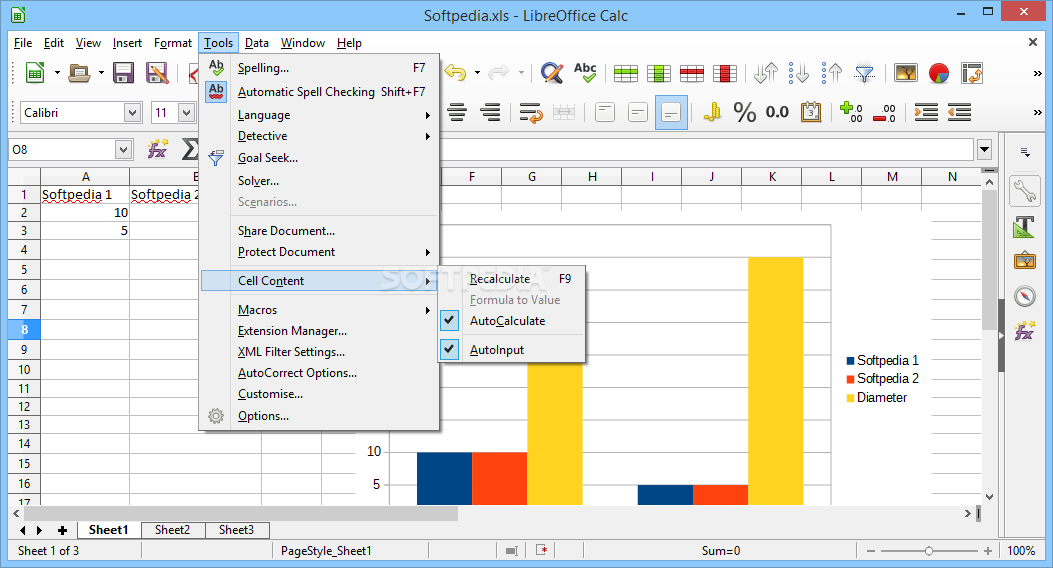The image size is (1053, 568).
Task: Open the Function Wizard fx icon
Action: (158, 149)
